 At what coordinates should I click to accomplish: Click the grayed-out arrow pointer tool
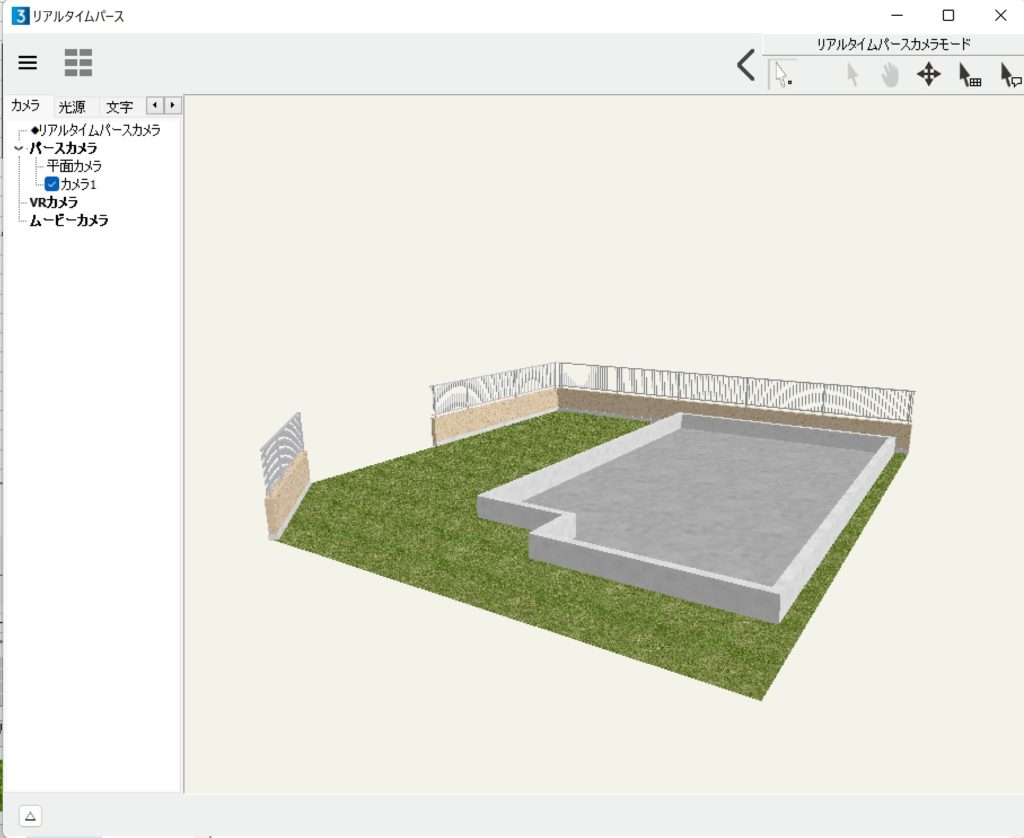coord(852,75)
